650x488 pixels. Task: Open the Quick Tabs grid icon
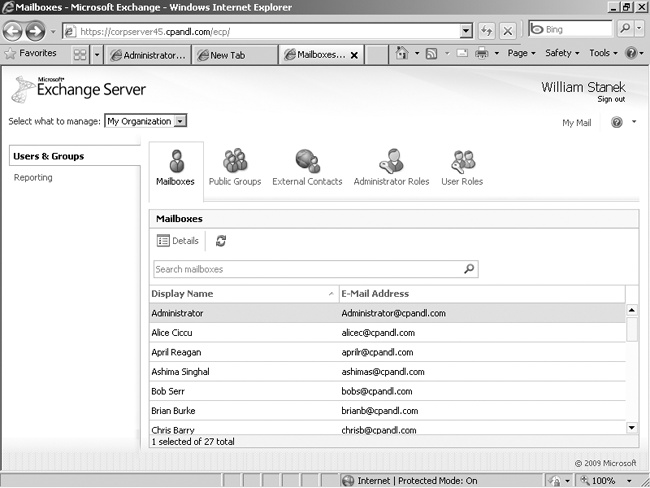(x=80, y=55)
